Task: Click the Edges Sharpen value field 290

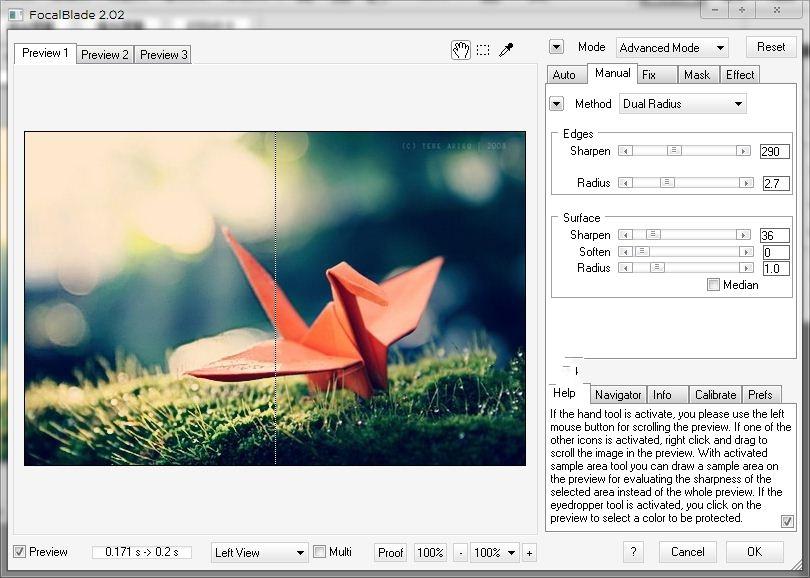Action: click(x=774, y=151)
